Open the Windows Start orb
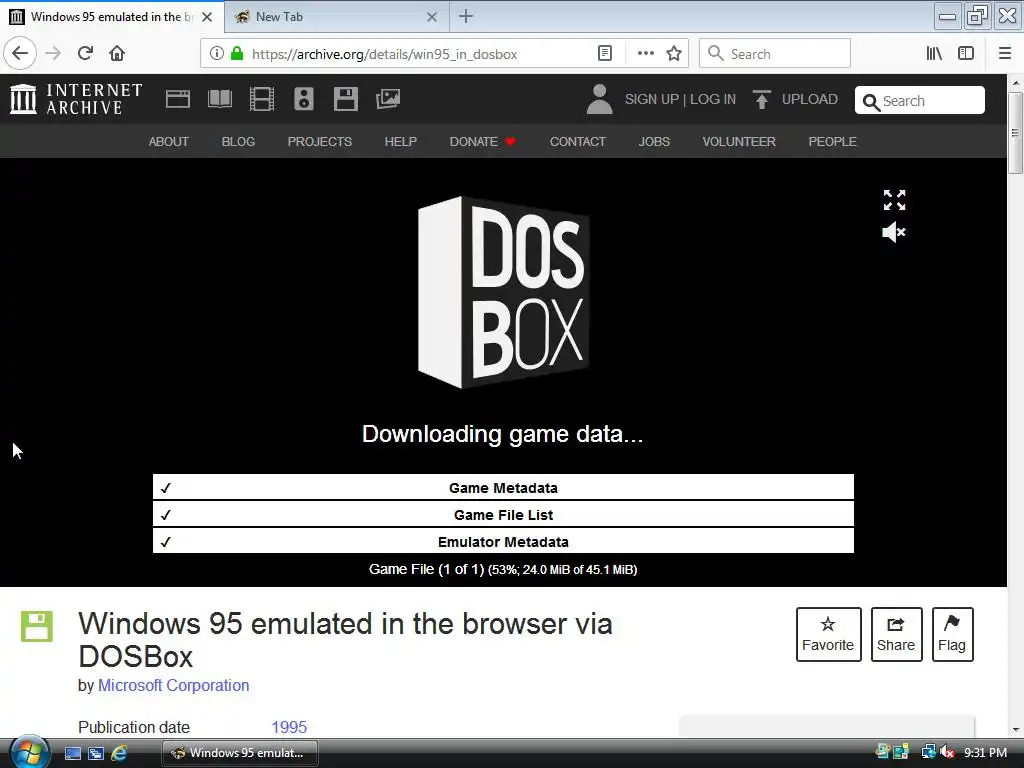This screenshot has width=1024, height=768. coord(29,753)
